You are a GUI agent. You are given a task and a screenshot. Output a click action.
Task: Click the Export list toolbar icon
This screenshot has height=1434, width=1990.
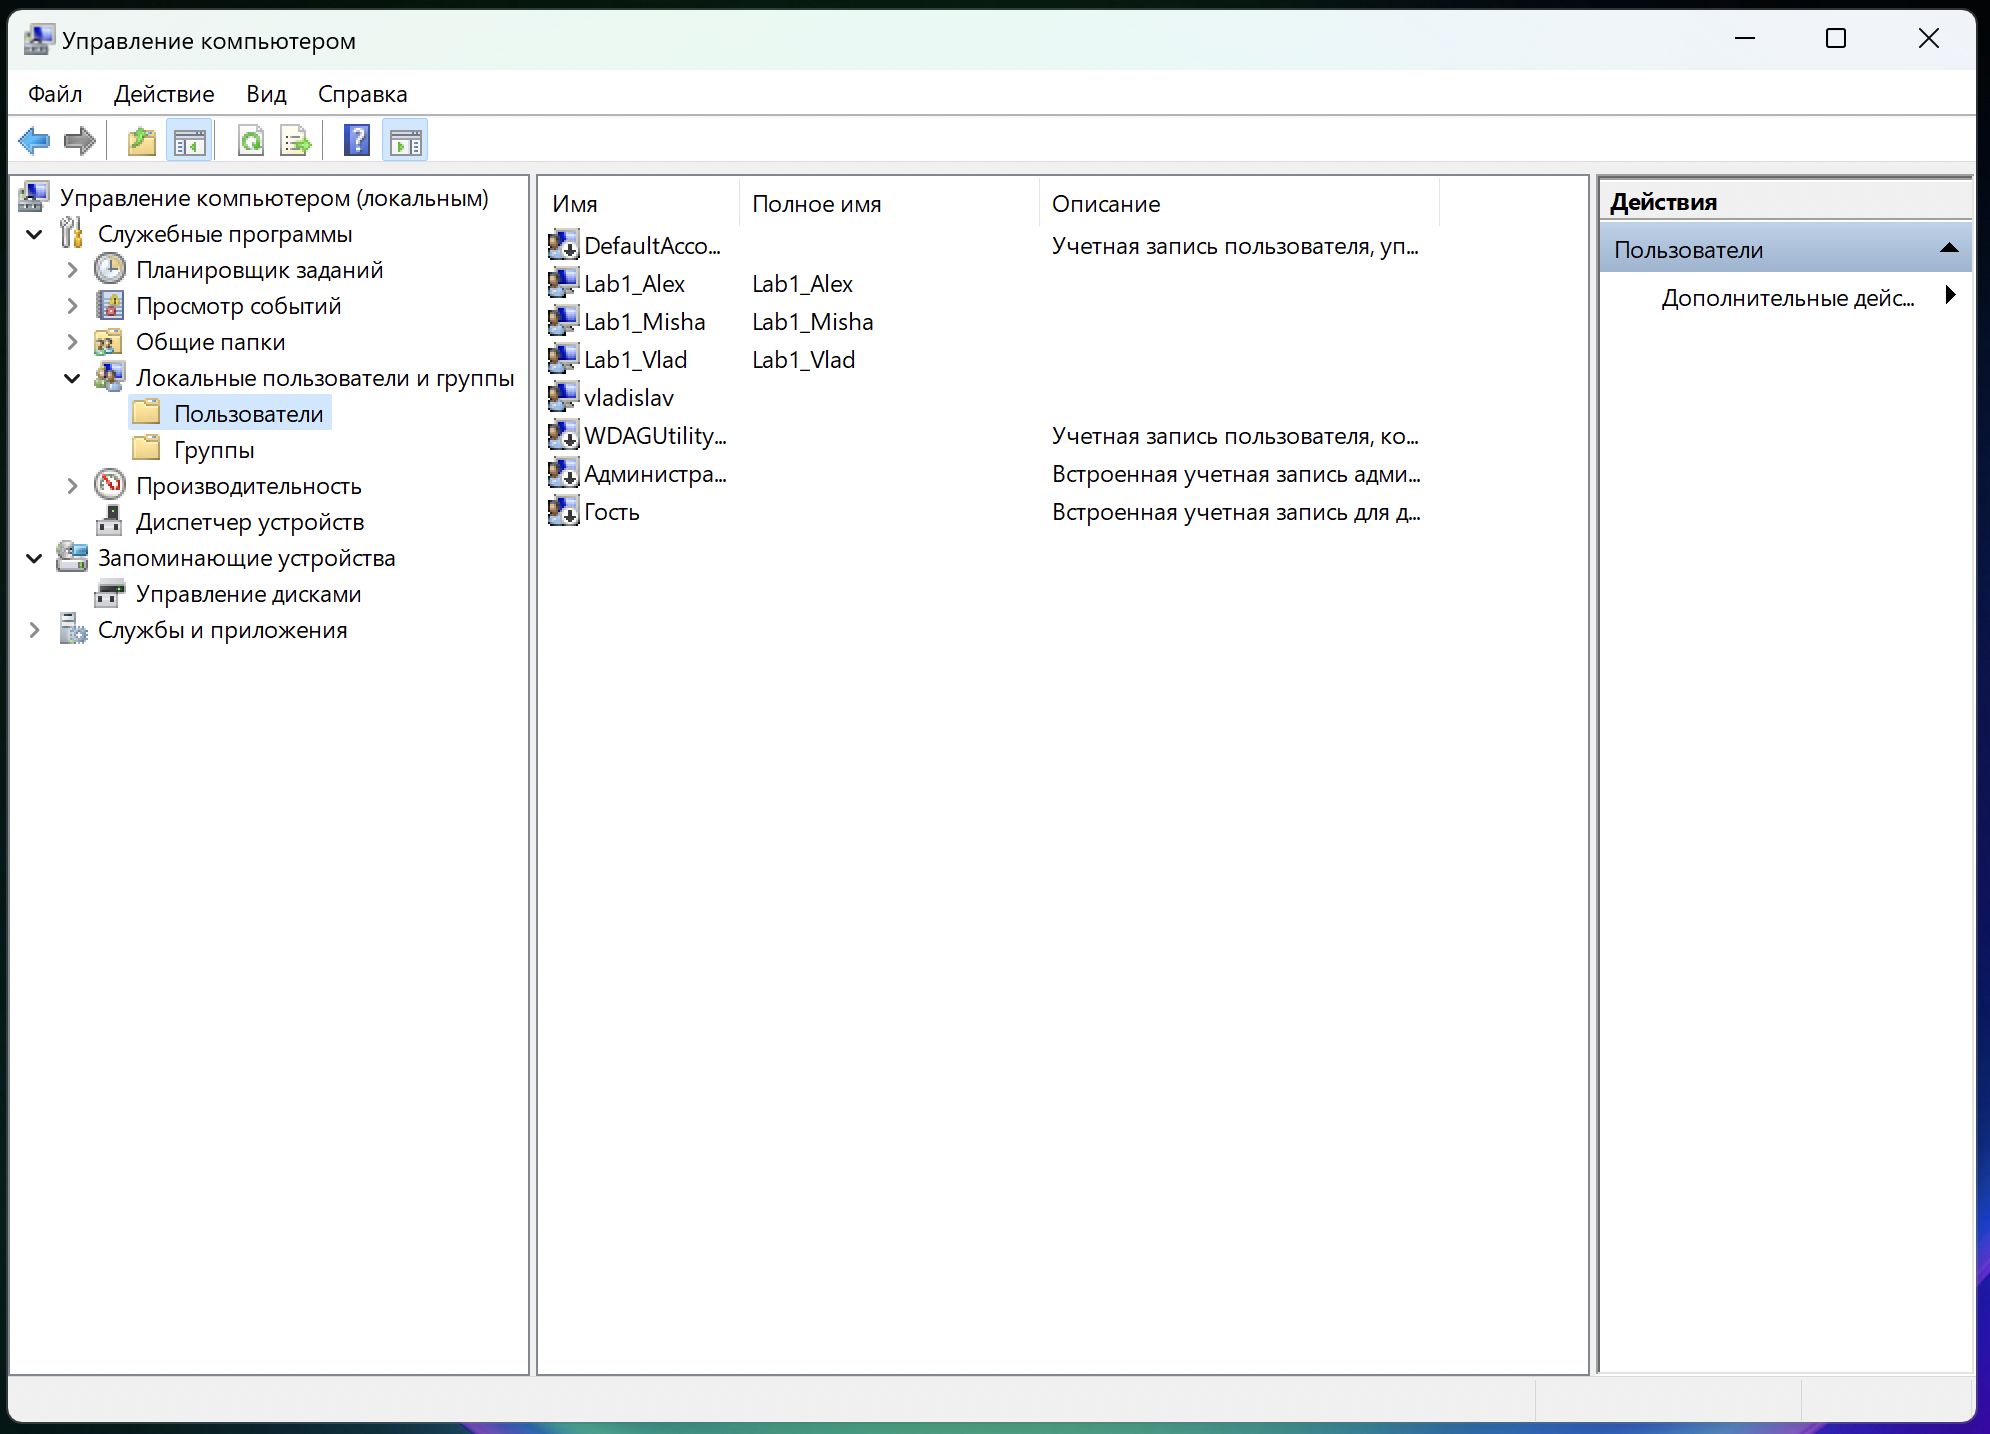[x=296, y=141]
